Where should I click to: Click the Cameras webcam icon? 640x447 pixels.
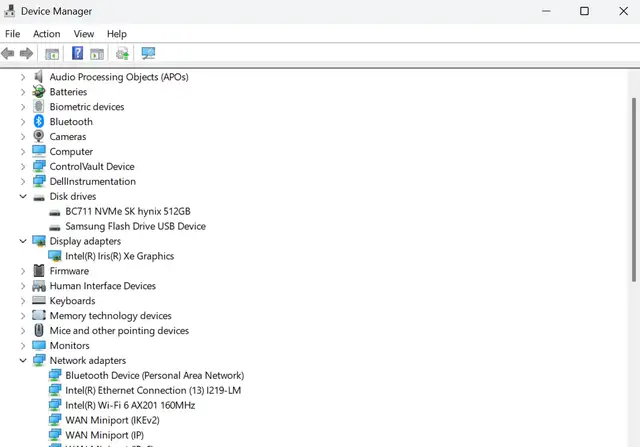39,136
